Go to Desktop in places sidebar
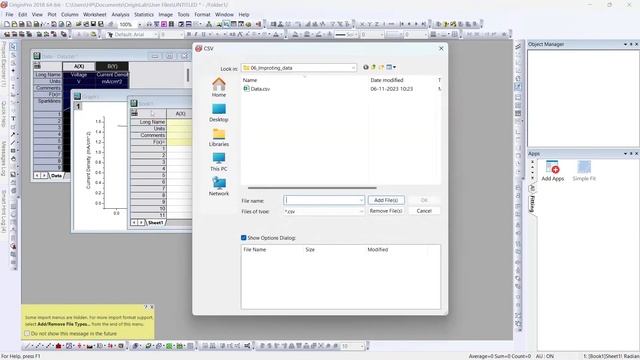640x360 pixels. pyautogui.click(x=219, y=112)
